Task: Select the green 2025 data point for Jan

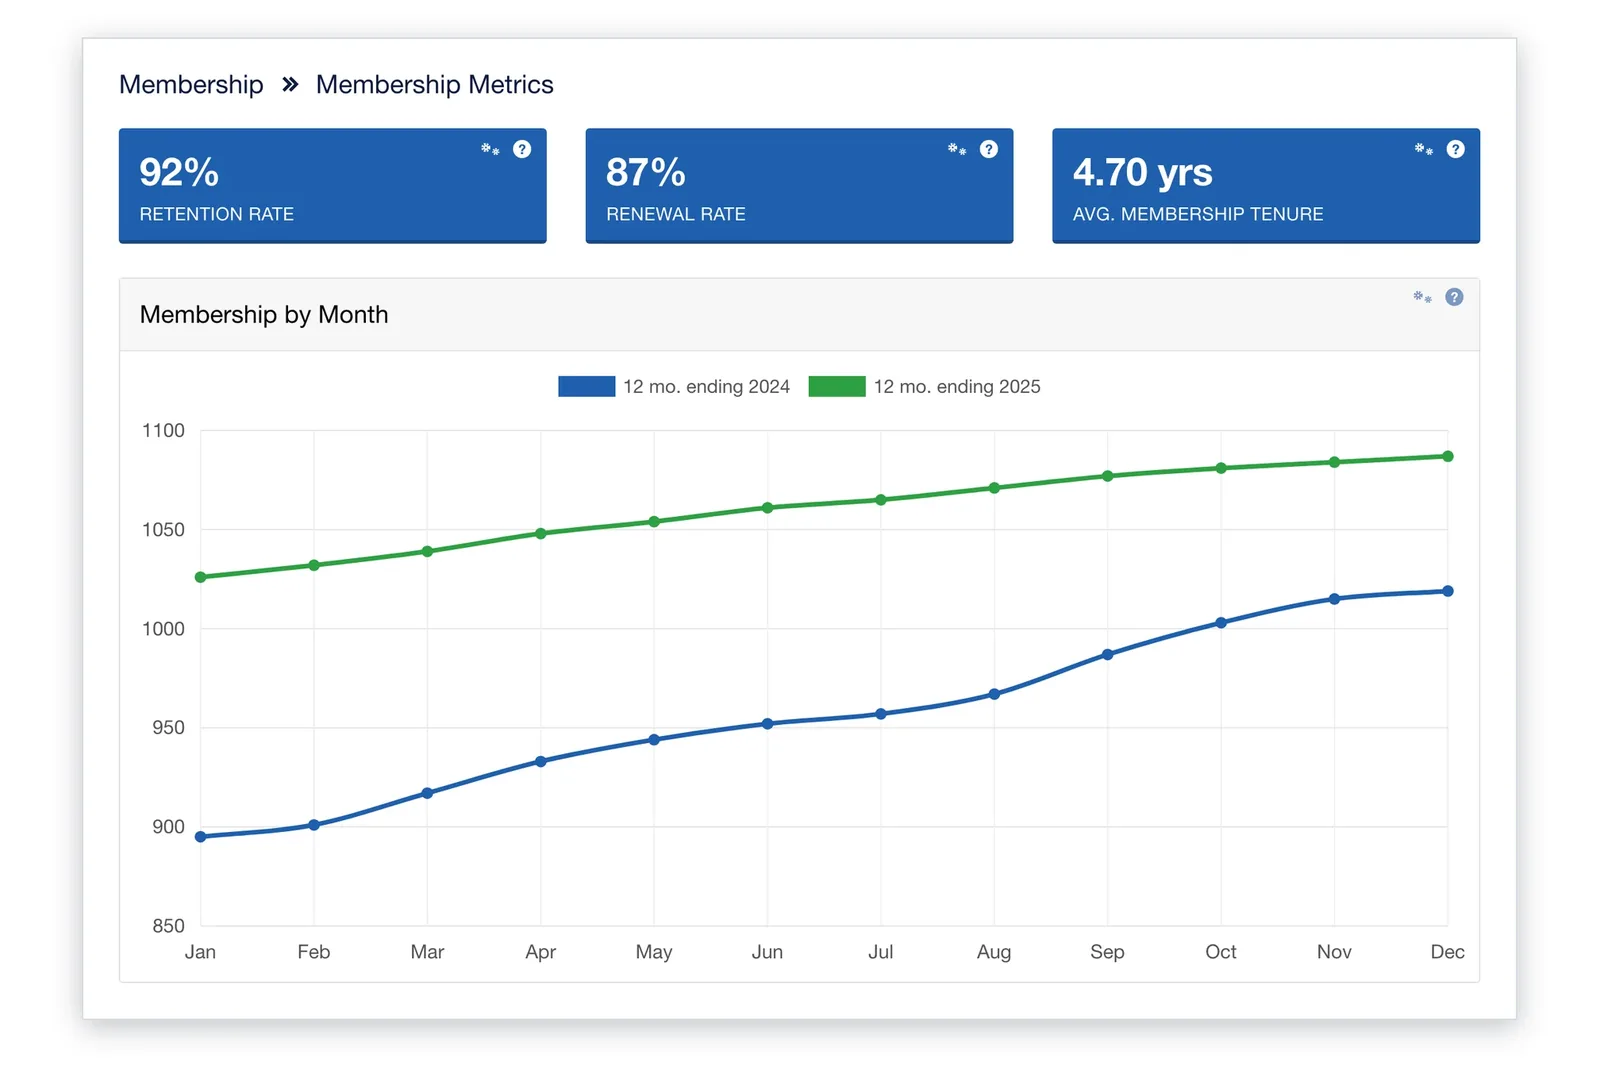Action: 201,577
